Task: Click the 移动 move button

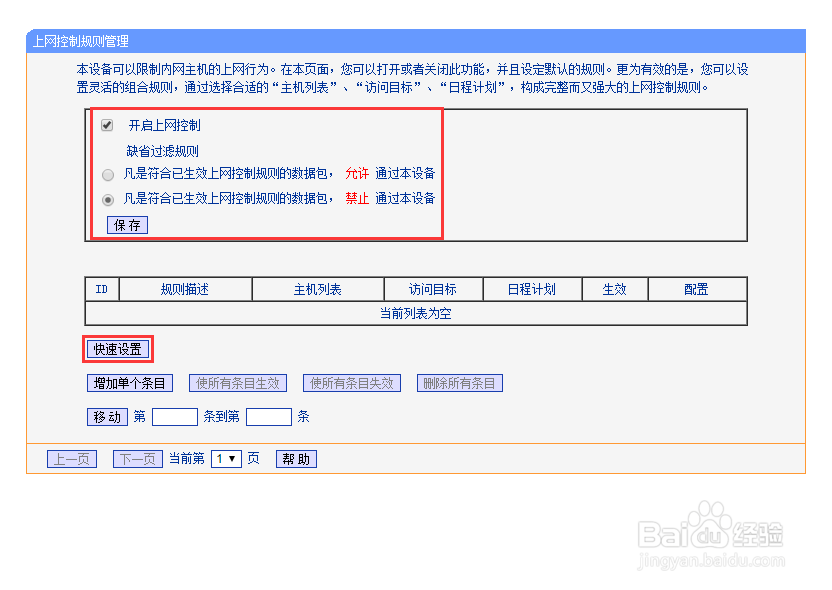Action: pyautogui.click(x=107, y=416)
